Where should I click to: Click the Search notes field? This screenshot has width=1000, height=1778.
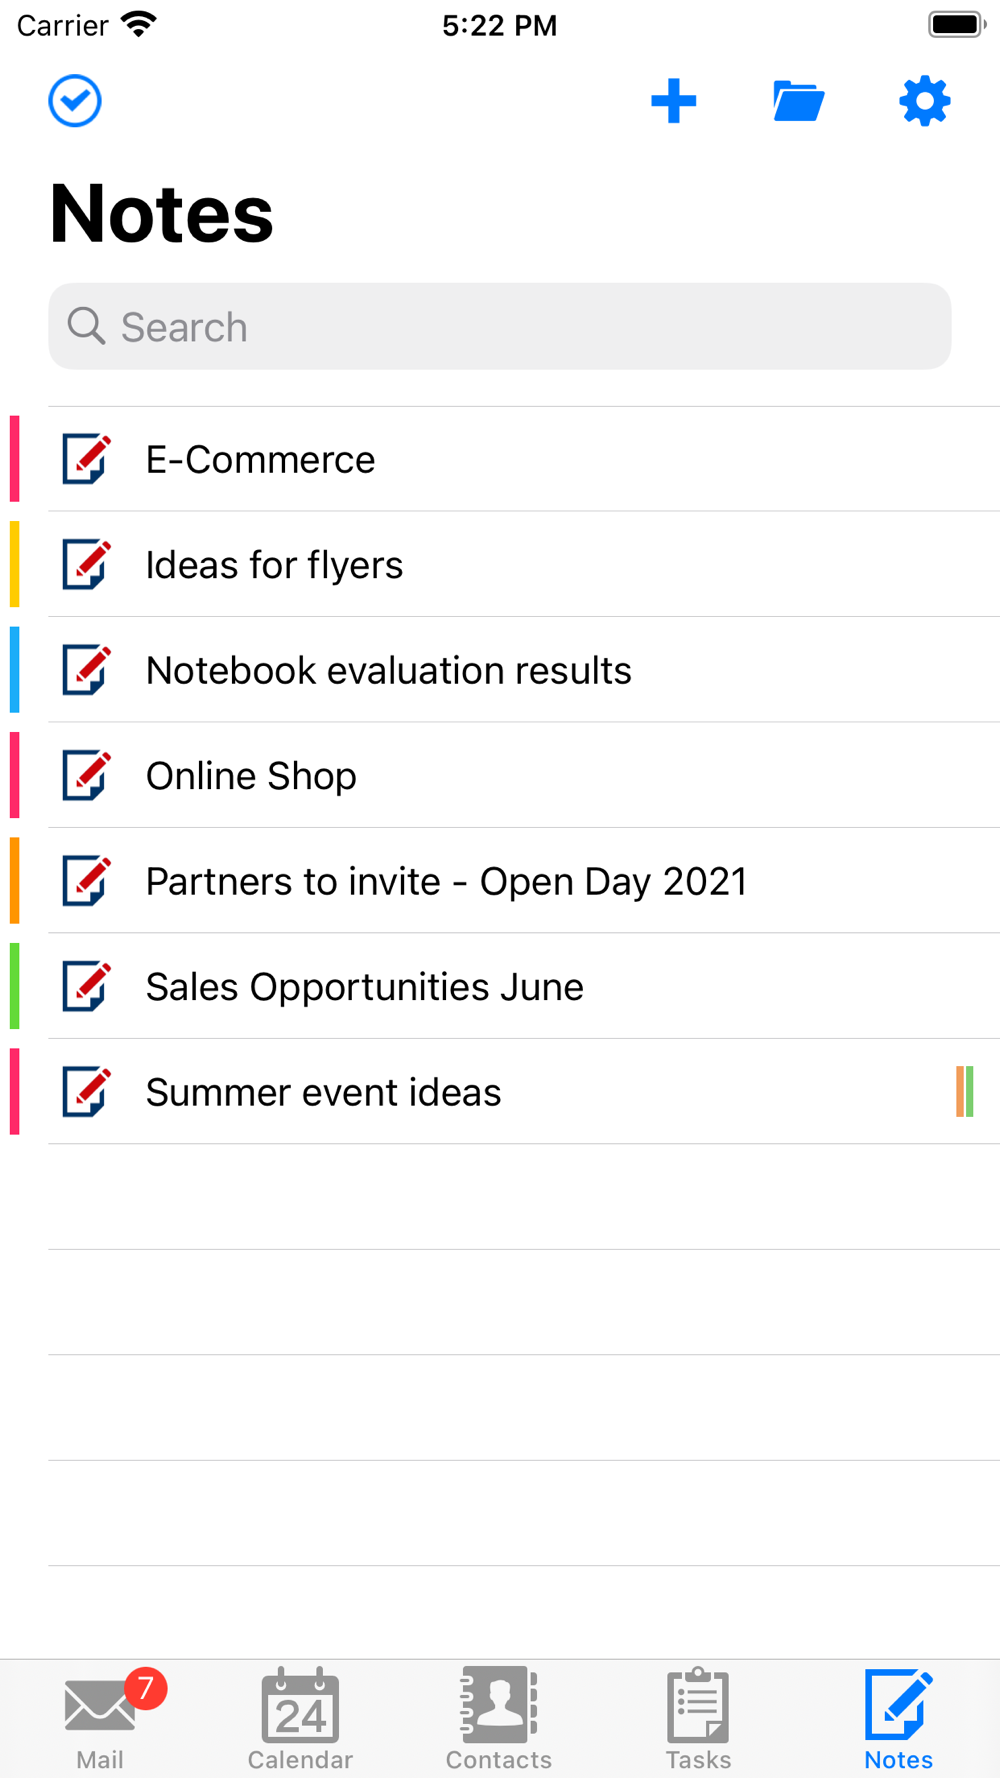pos(500,327)
